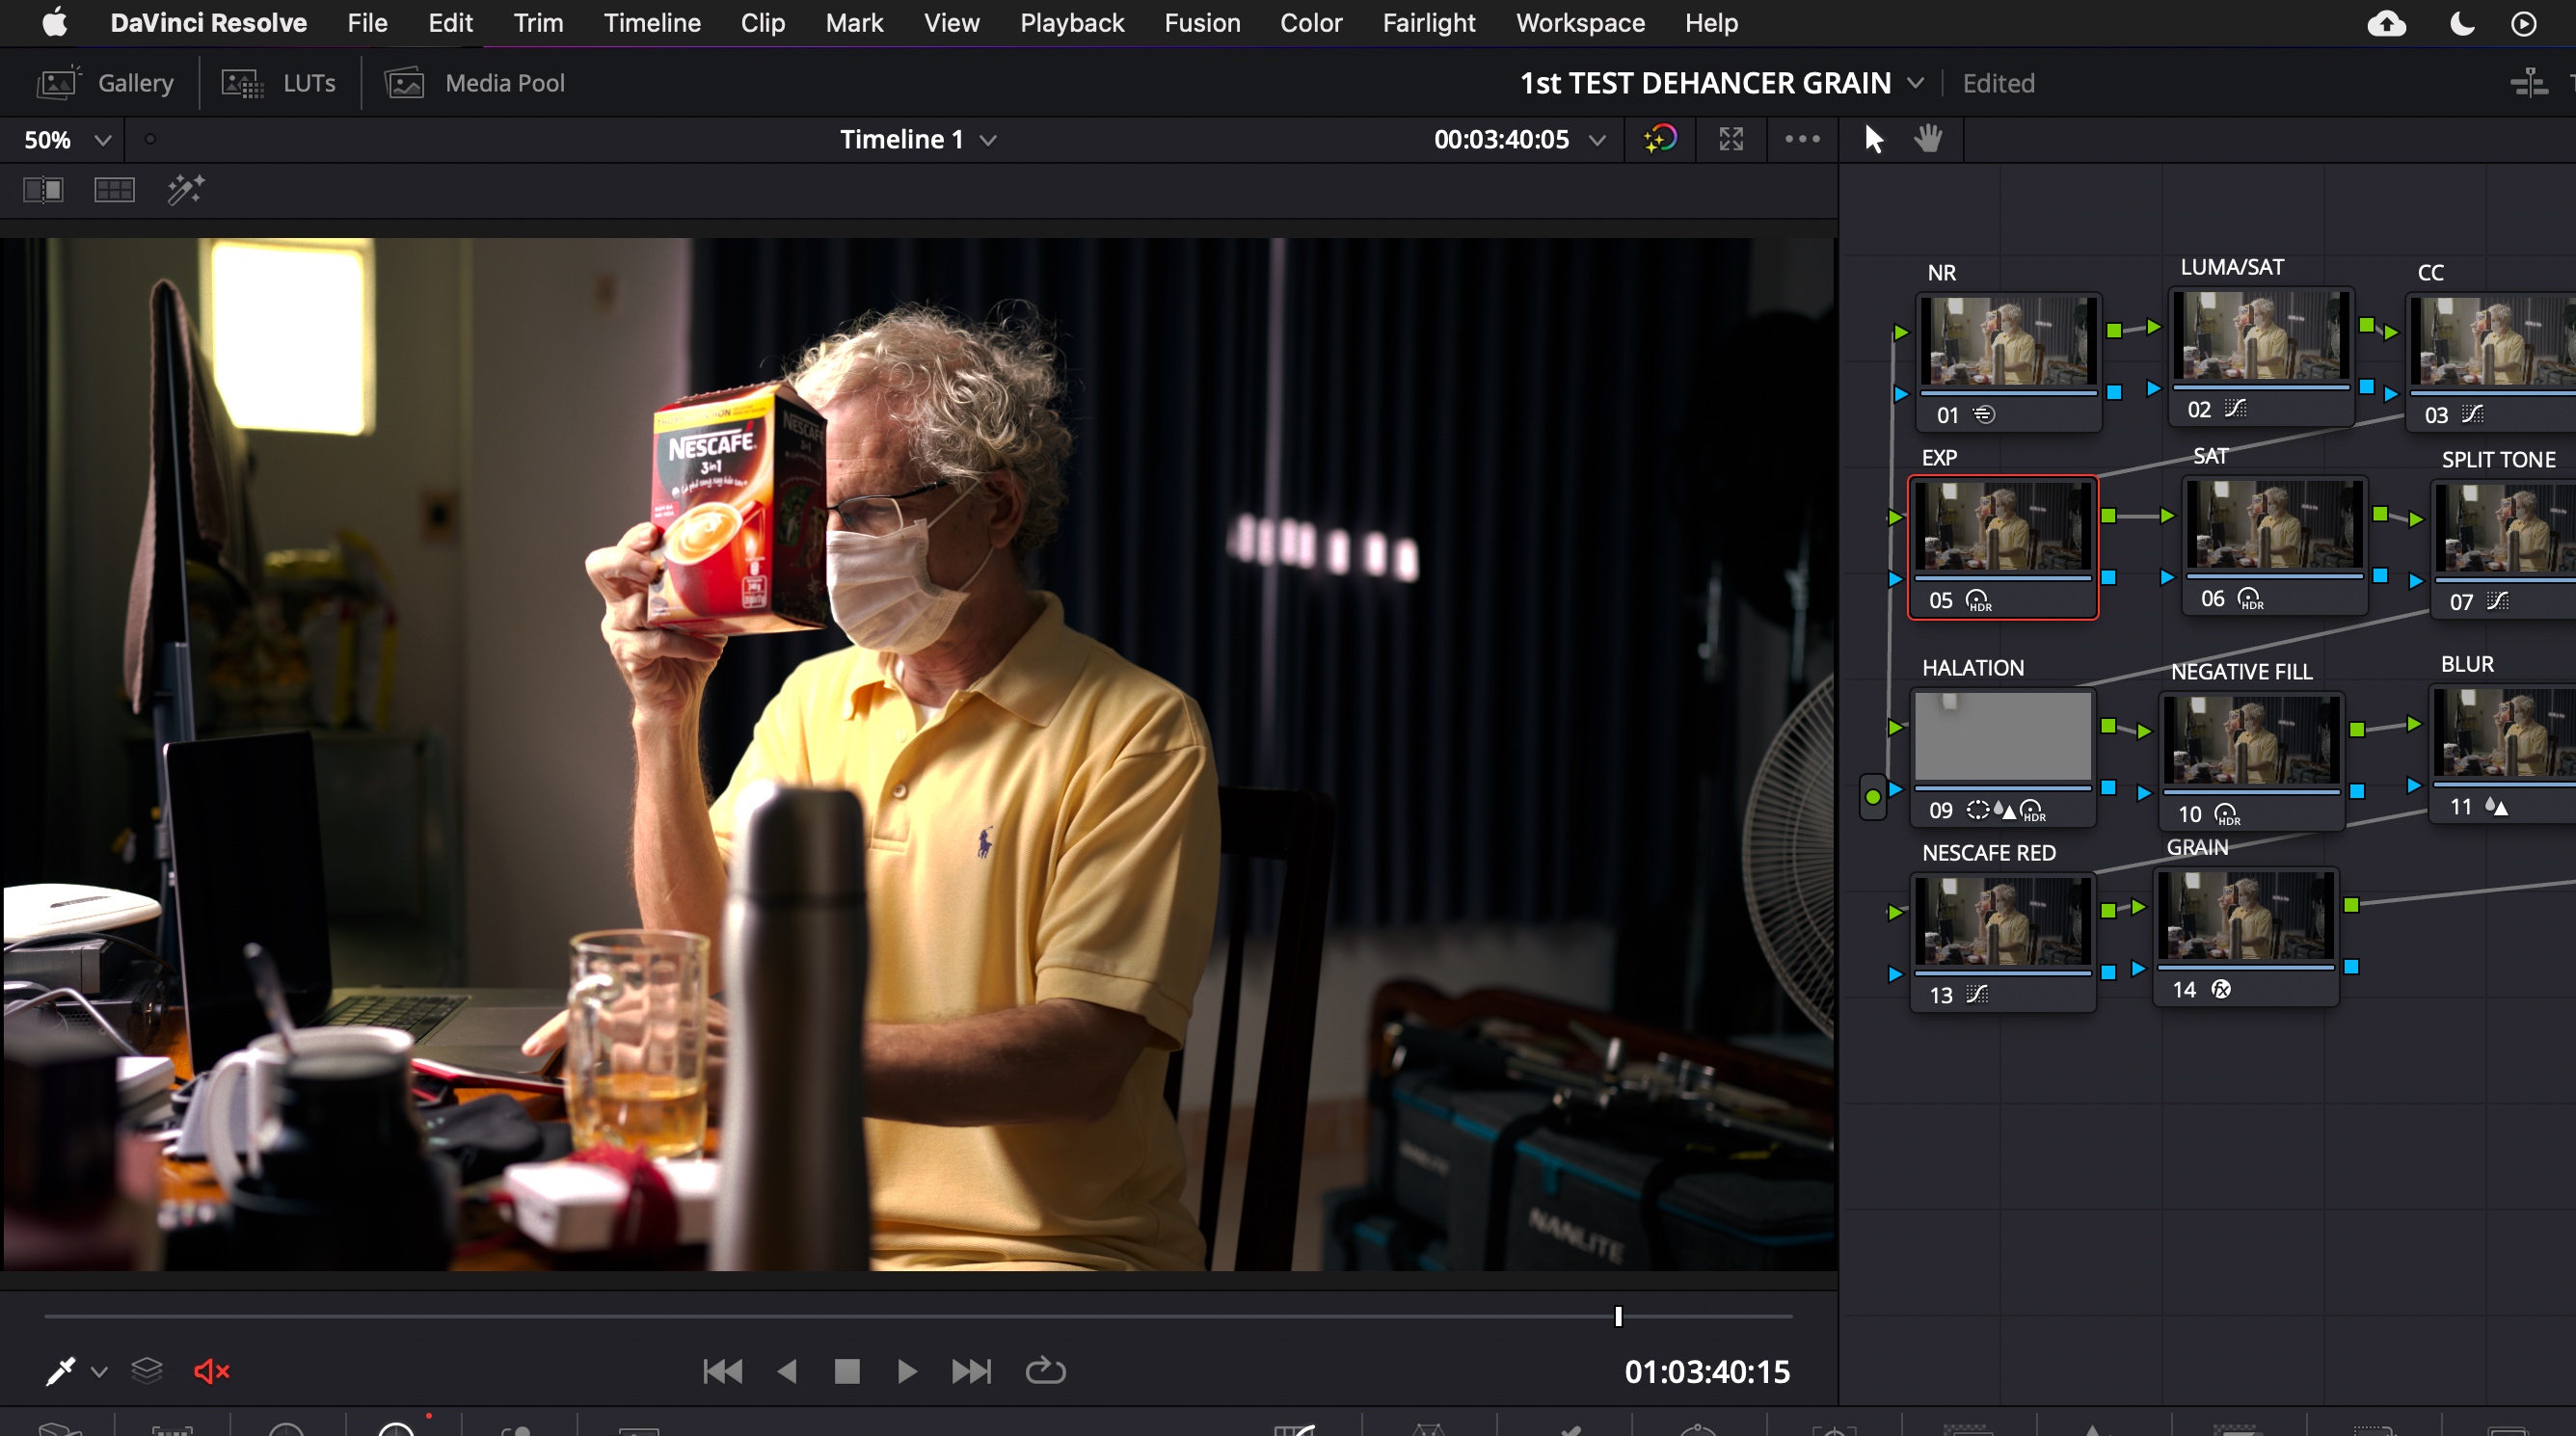The image size is (2576, 1436).
Task: Click the play circle menu bar icon
Action: [x=2524, y=23]
